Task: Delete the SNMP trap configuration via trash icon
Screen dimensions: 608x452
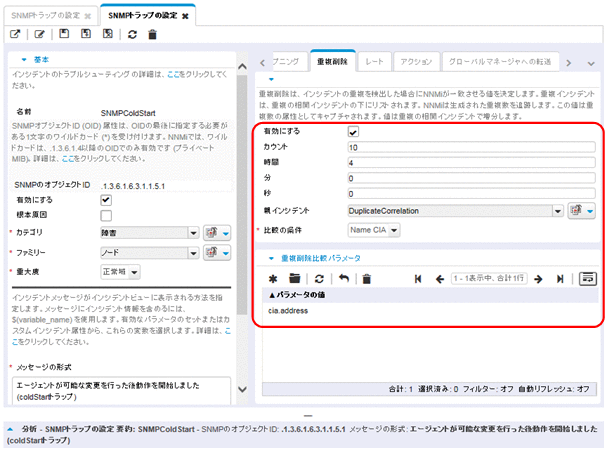Action: coord(152,35)
